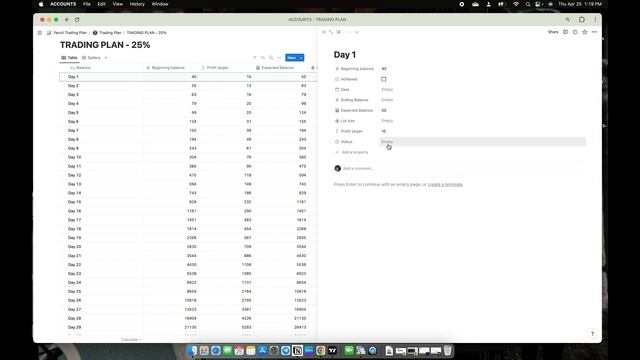Reload the page with the refresh icon
The height and width of the screenshot is (360, 640).
77,20
